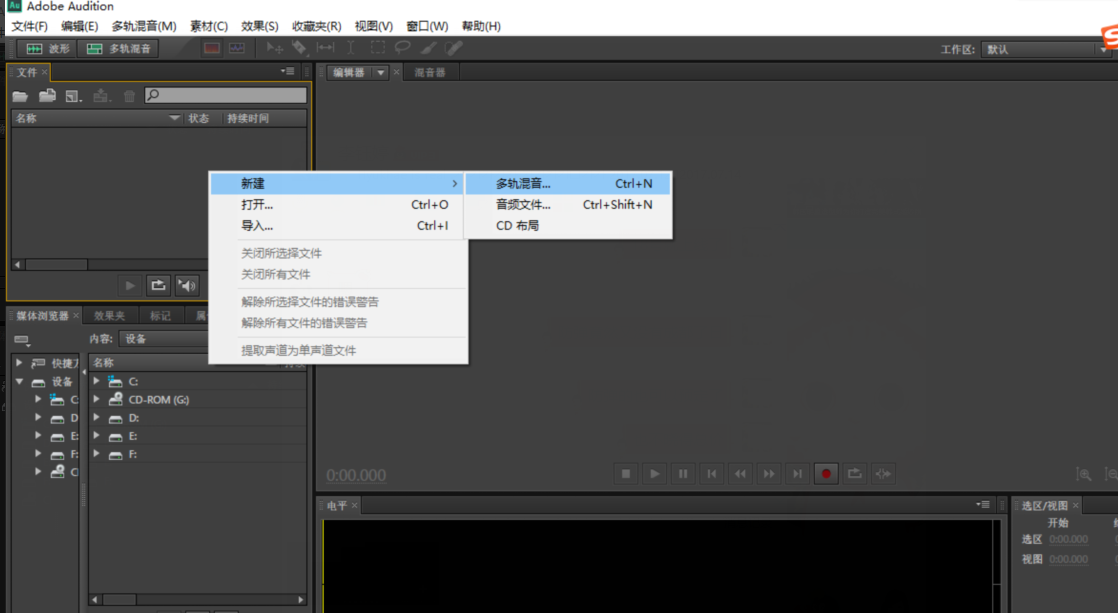The image size is (1118, 613).
Task: Click the 名称 column sort arrow in 文件 panel
Action: coord(174,118)
